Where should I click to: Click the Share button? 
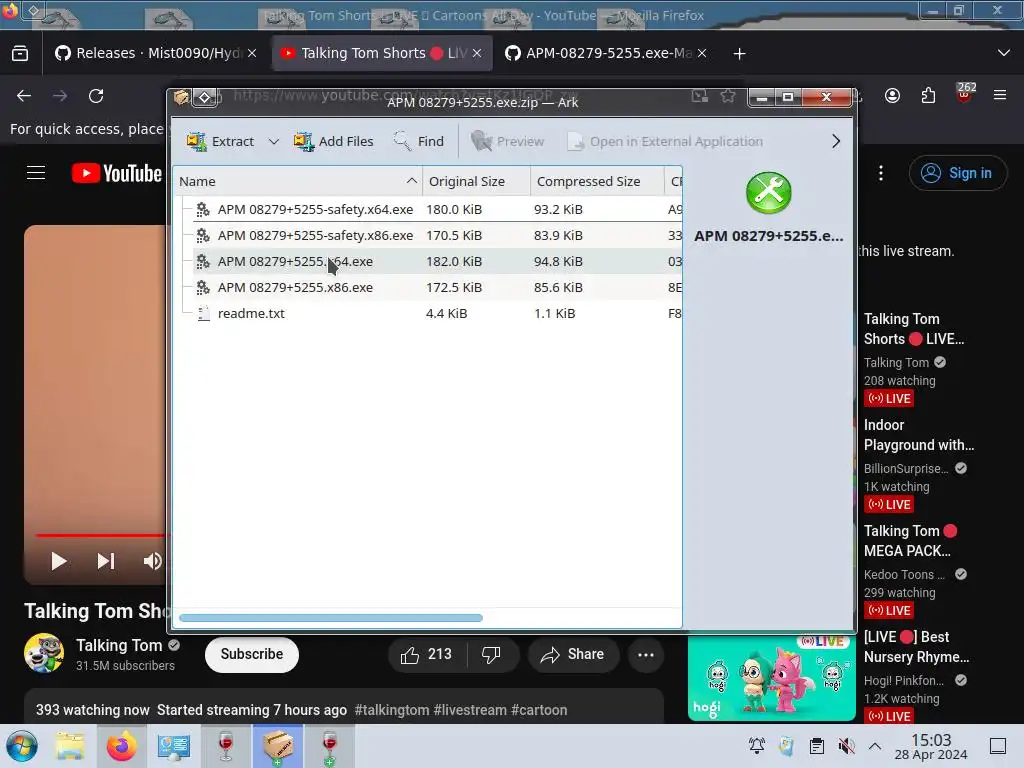point(573,654)
